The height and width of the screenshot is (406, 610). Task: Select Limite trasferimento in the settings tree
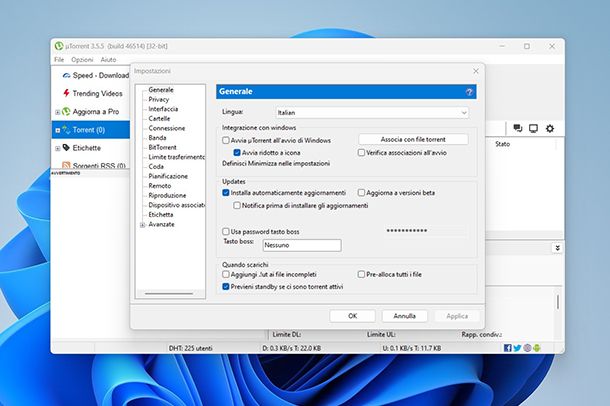coord(176,157)
